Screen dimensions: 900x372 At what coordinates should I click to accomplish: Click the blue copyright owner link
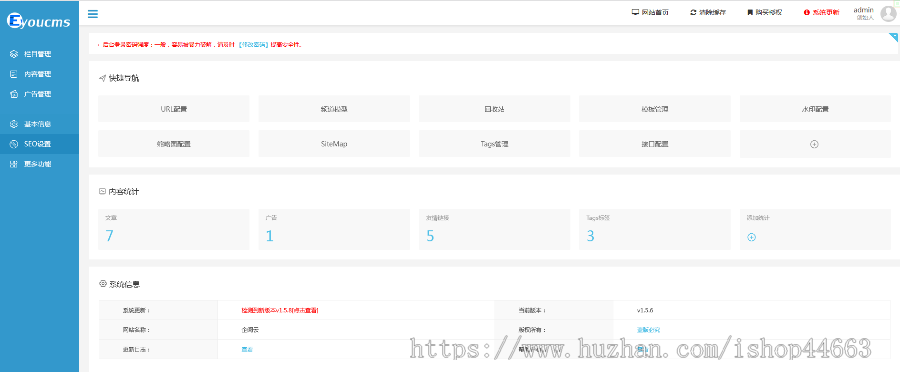[x=648, y=330]
